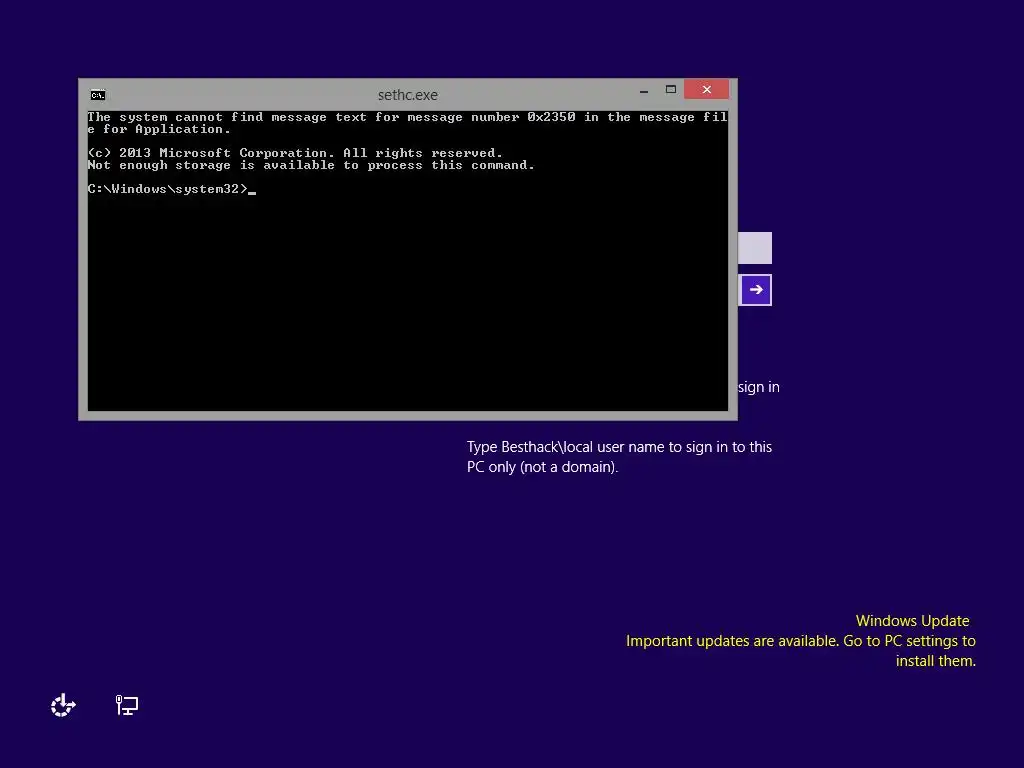
Task: Click the "Type Besthack\local user name" hint
Action: 619,456
